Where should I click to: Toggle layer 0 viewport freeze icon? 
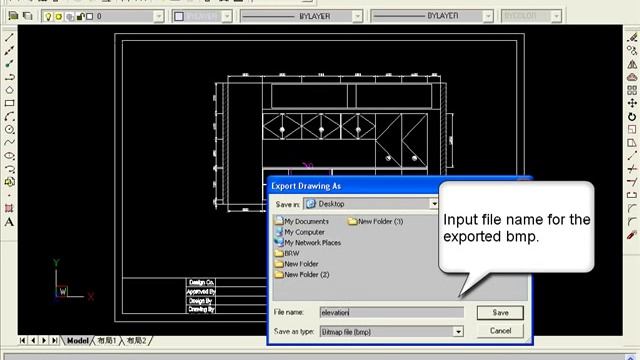(70, 16)
